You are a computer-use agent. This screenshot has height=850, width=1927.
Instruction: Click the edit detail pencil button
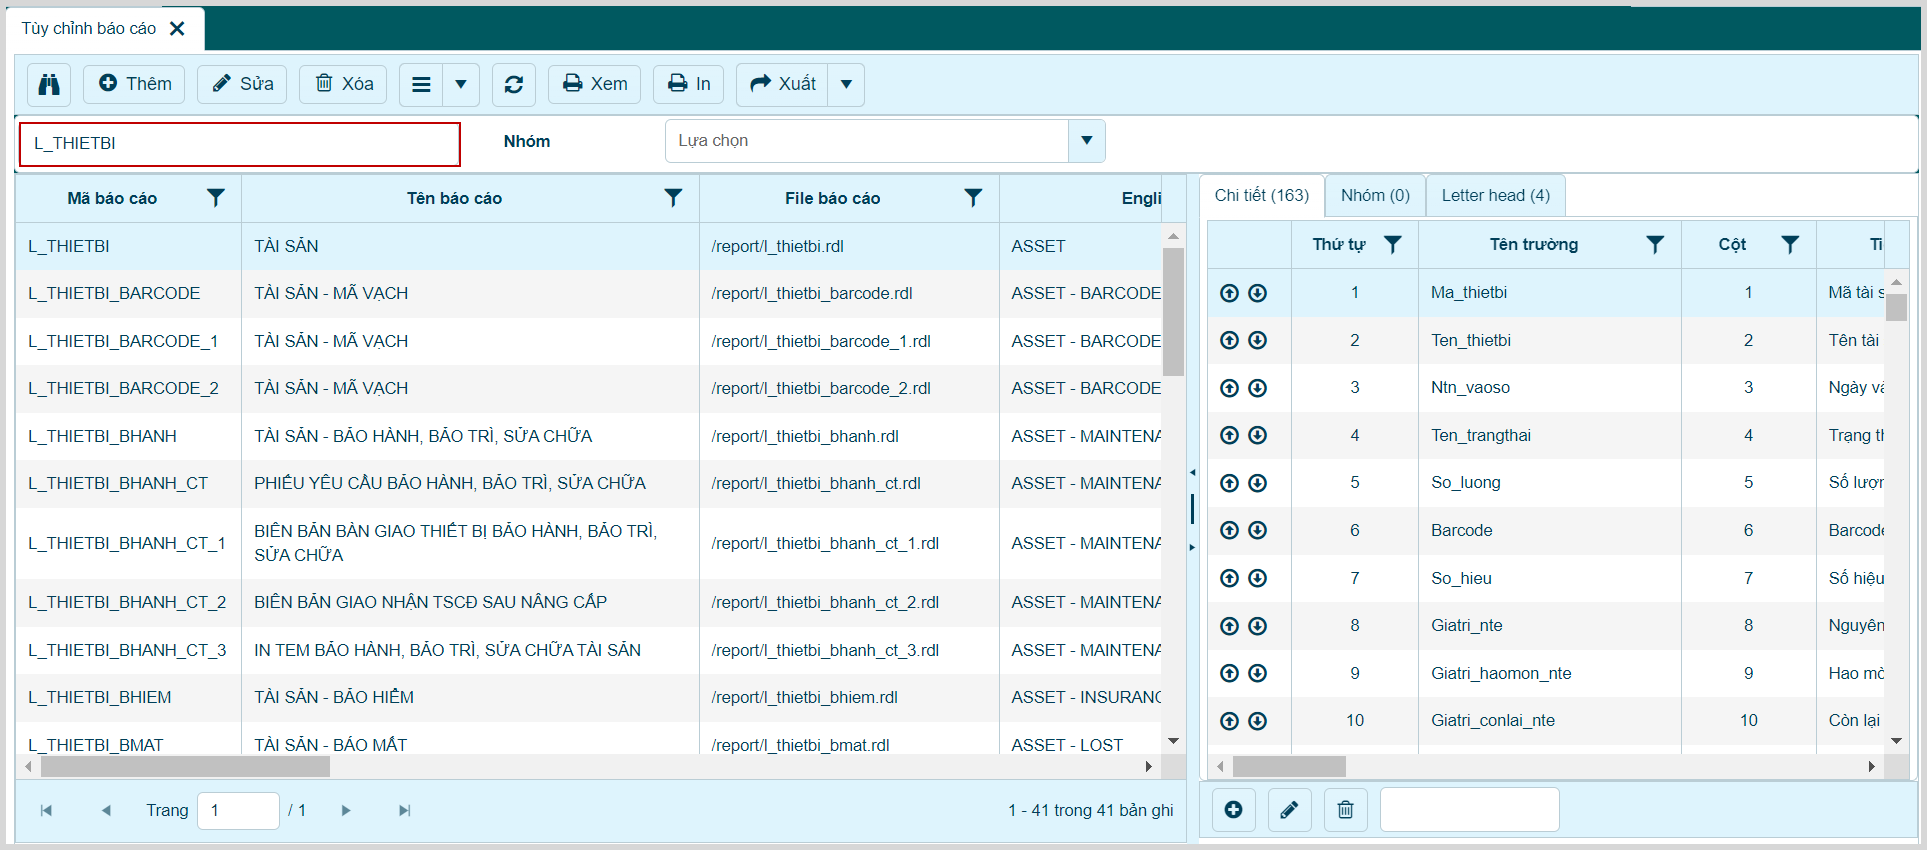[1290, 810]
